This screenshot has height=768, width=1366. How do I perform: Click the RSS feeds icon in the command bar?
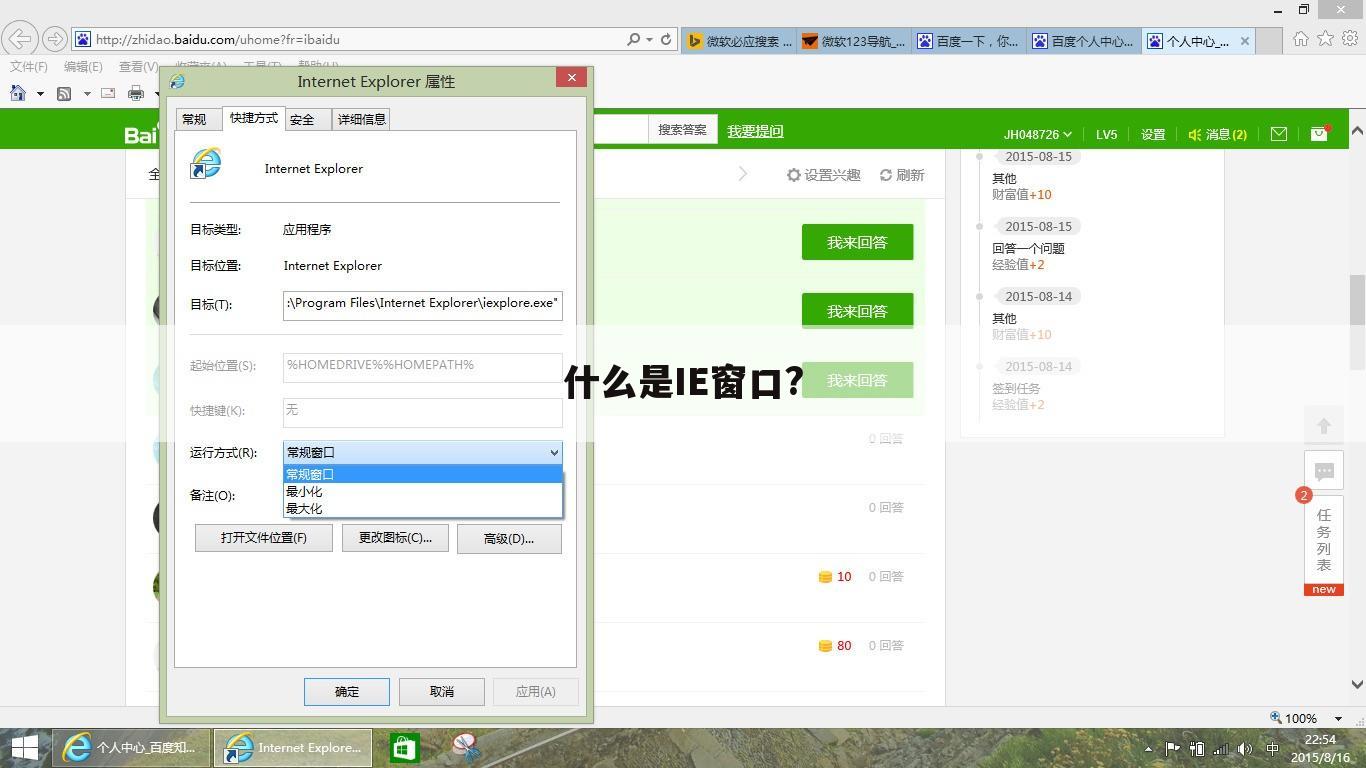pyautogui.click(x=64, y=93)
